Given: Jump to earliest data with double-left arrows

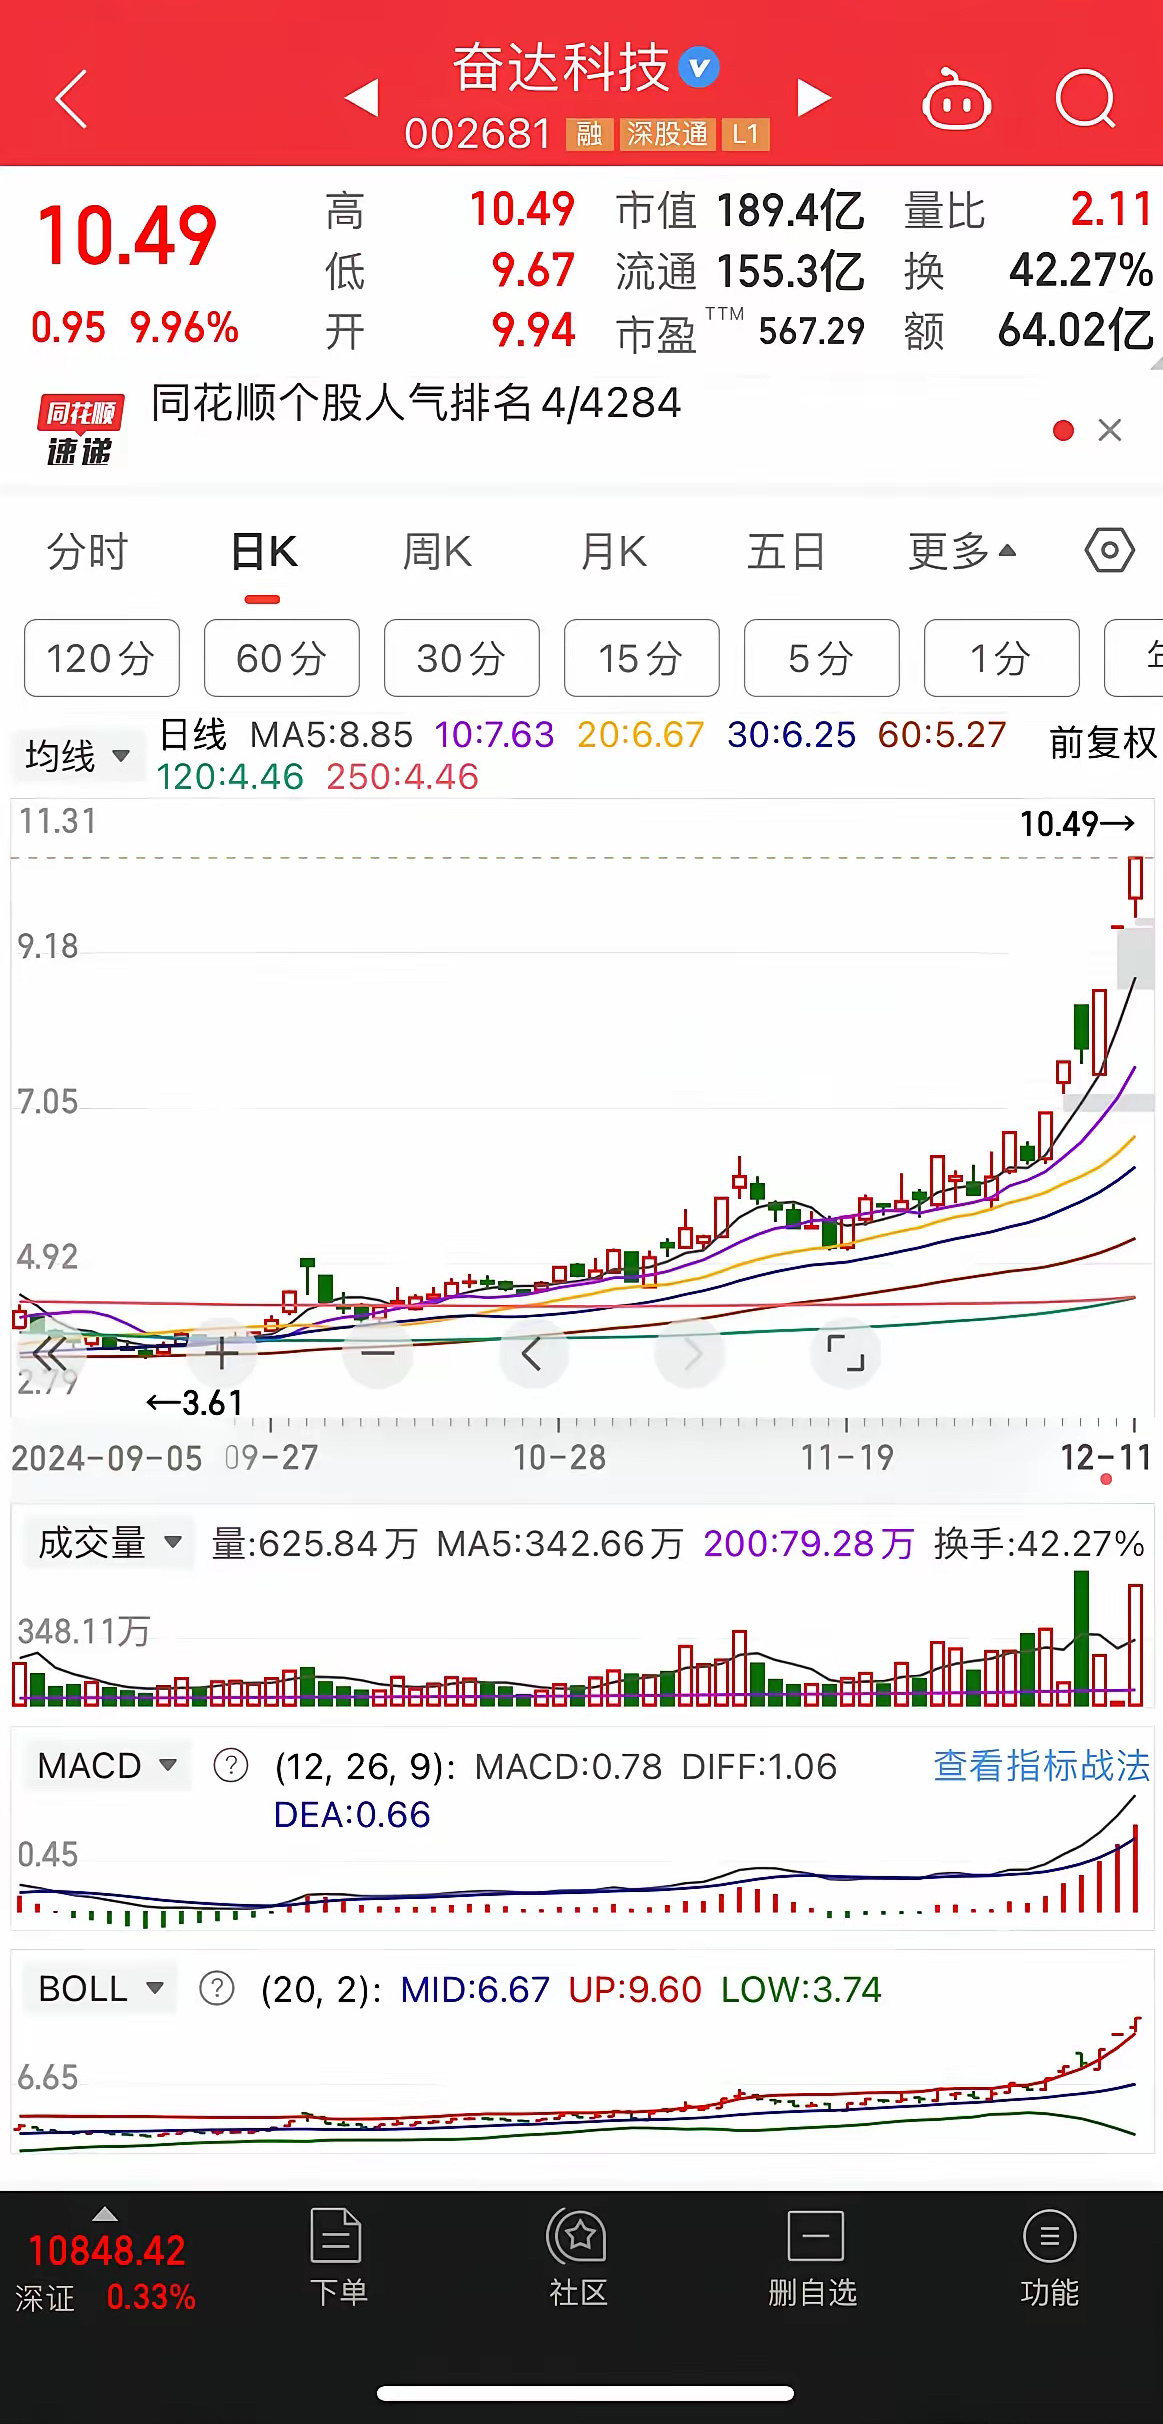Looking at the screenshot, I should click(x=49, y=1353).
